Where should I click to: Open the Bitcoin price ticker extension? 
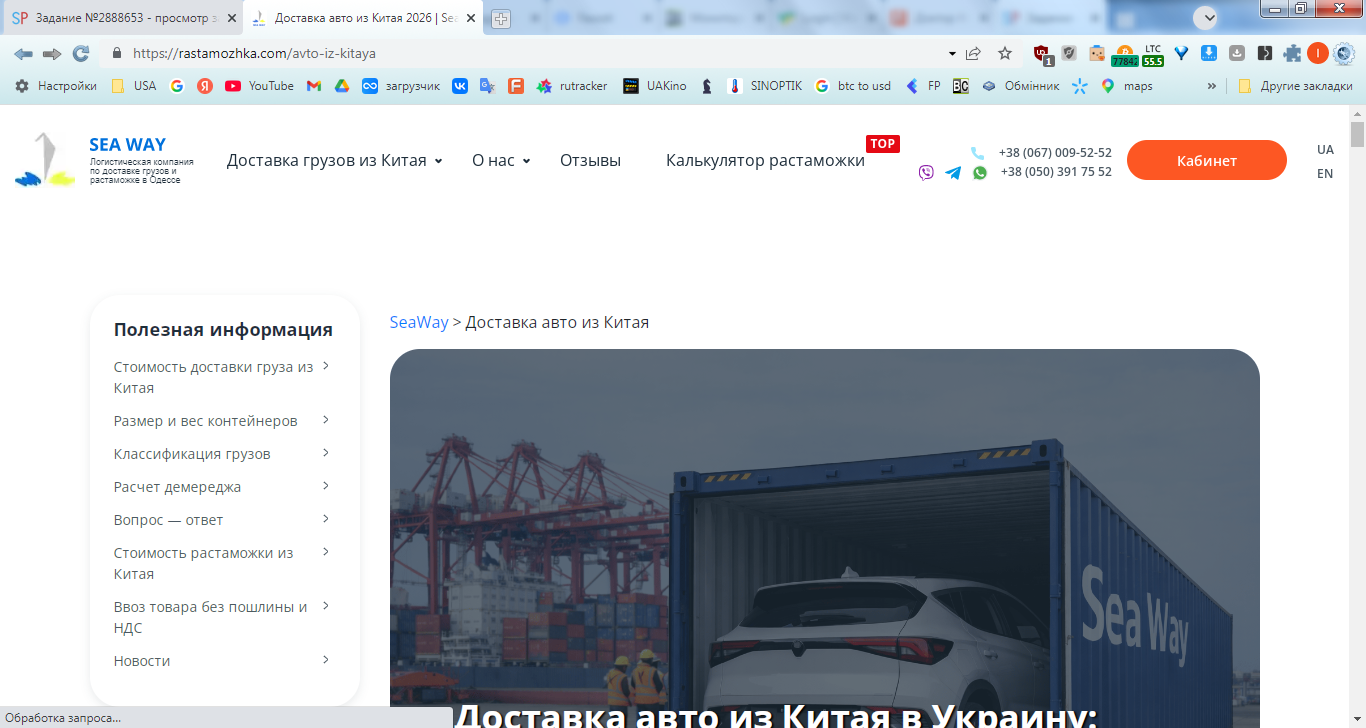pos(1124,55)
